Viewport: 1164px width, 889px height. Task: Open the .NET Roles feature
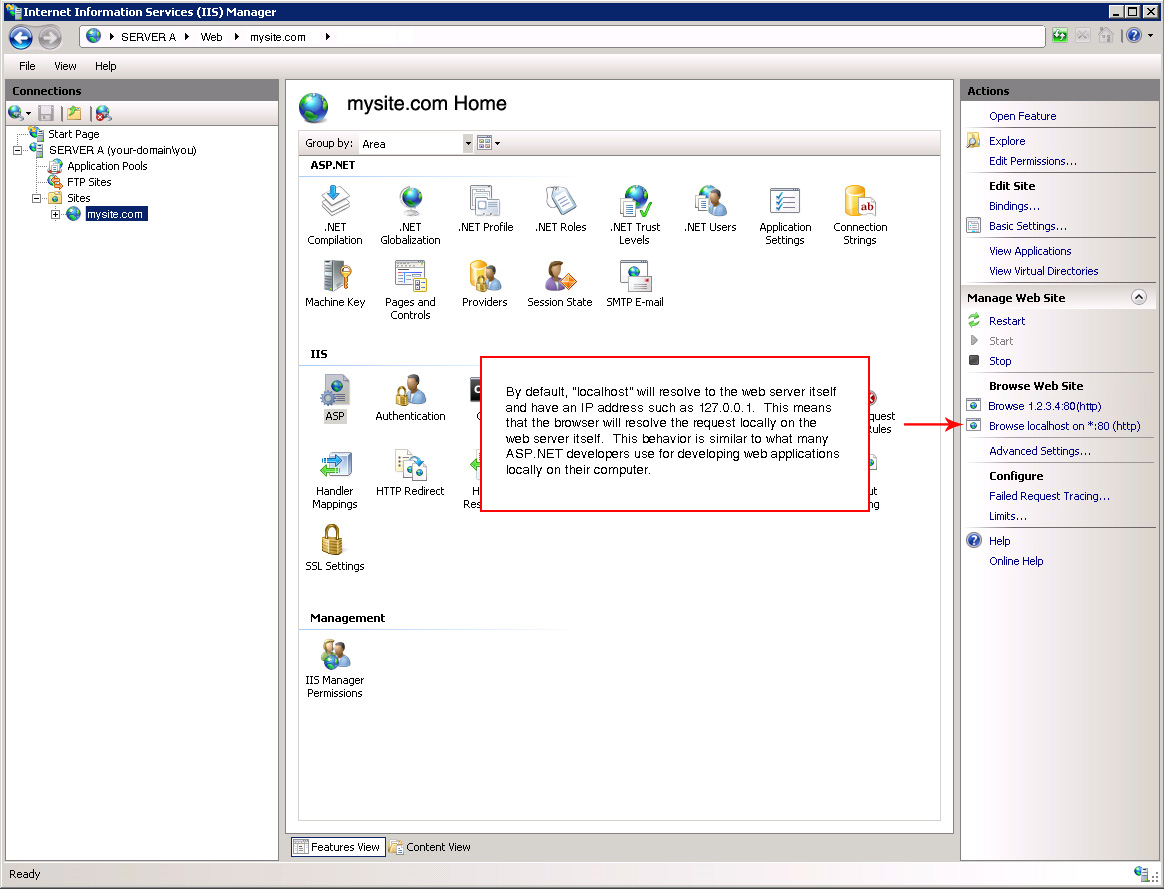560,209
